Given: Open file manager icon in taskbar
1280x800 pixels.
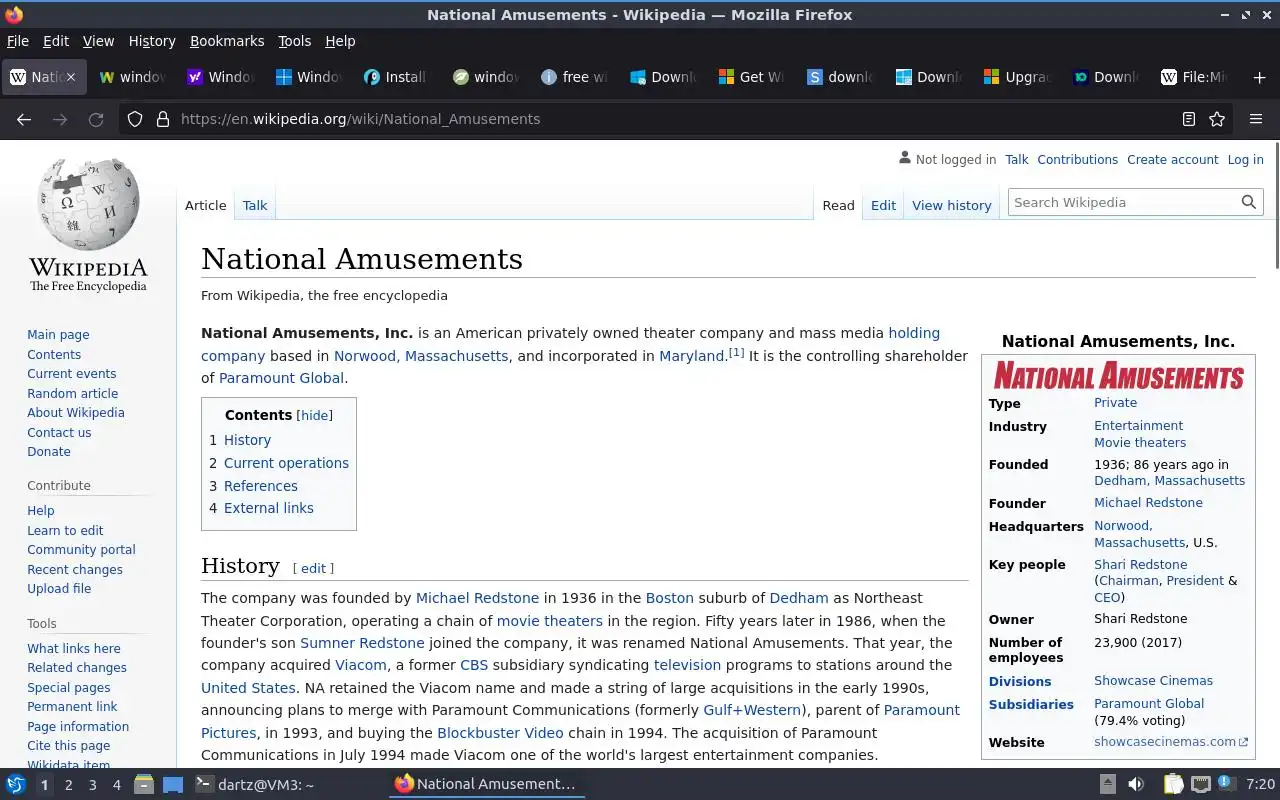Looking at the screenshot, I should pos(143,784).
